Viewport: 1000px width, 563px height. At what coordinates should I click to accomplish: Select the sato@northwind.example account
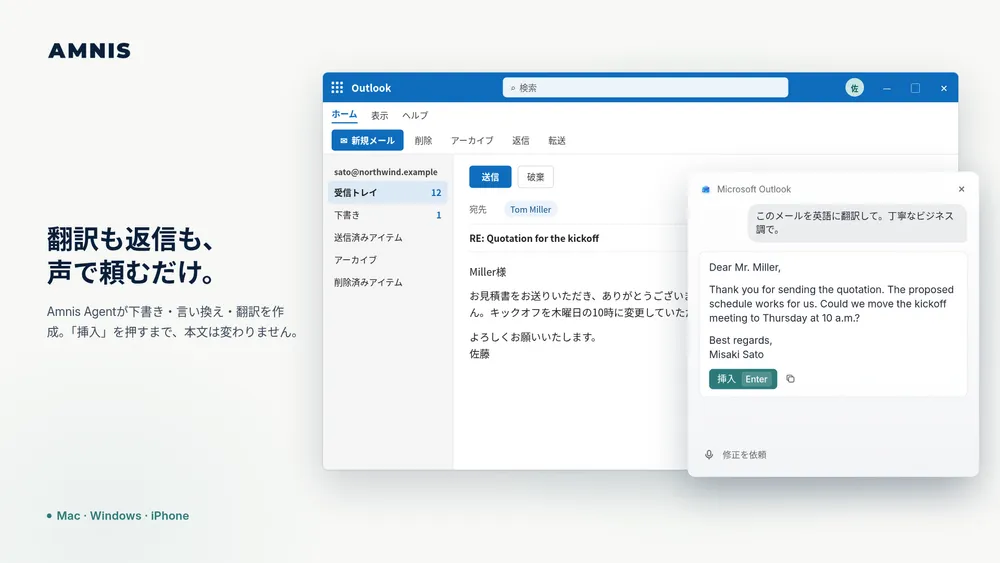386,172
